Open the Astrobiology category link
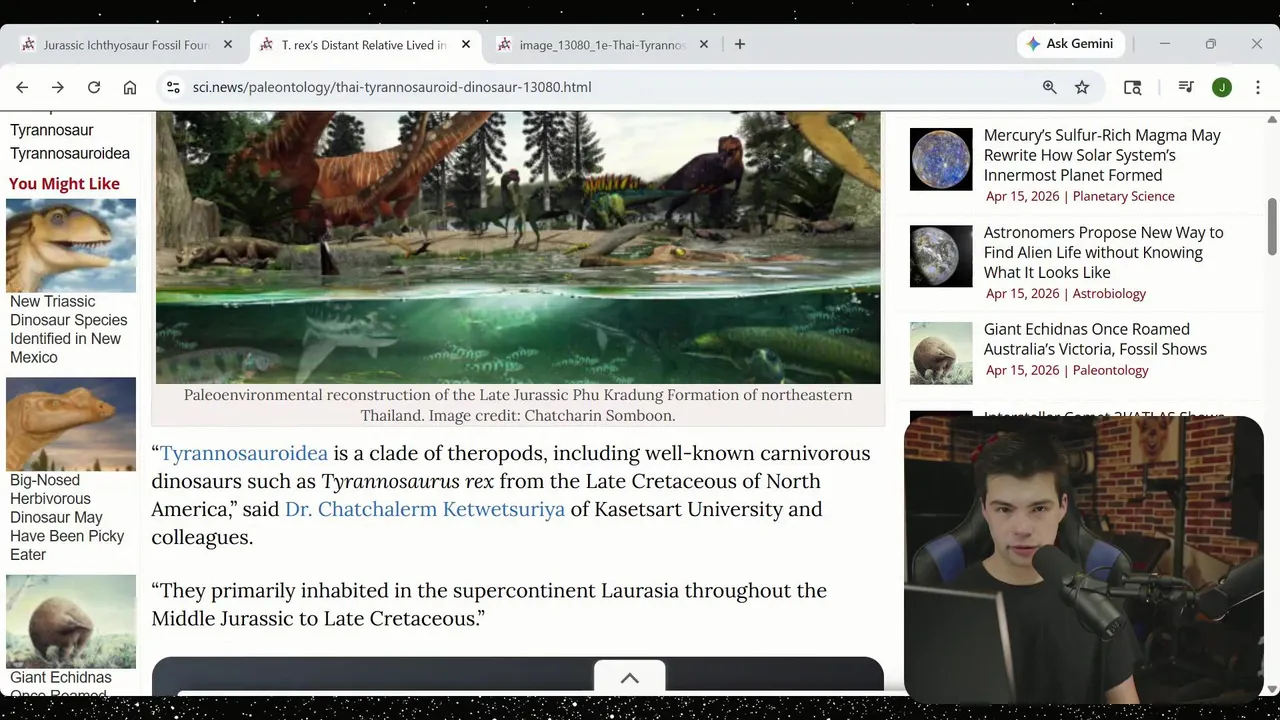 tap(1109, 293)
